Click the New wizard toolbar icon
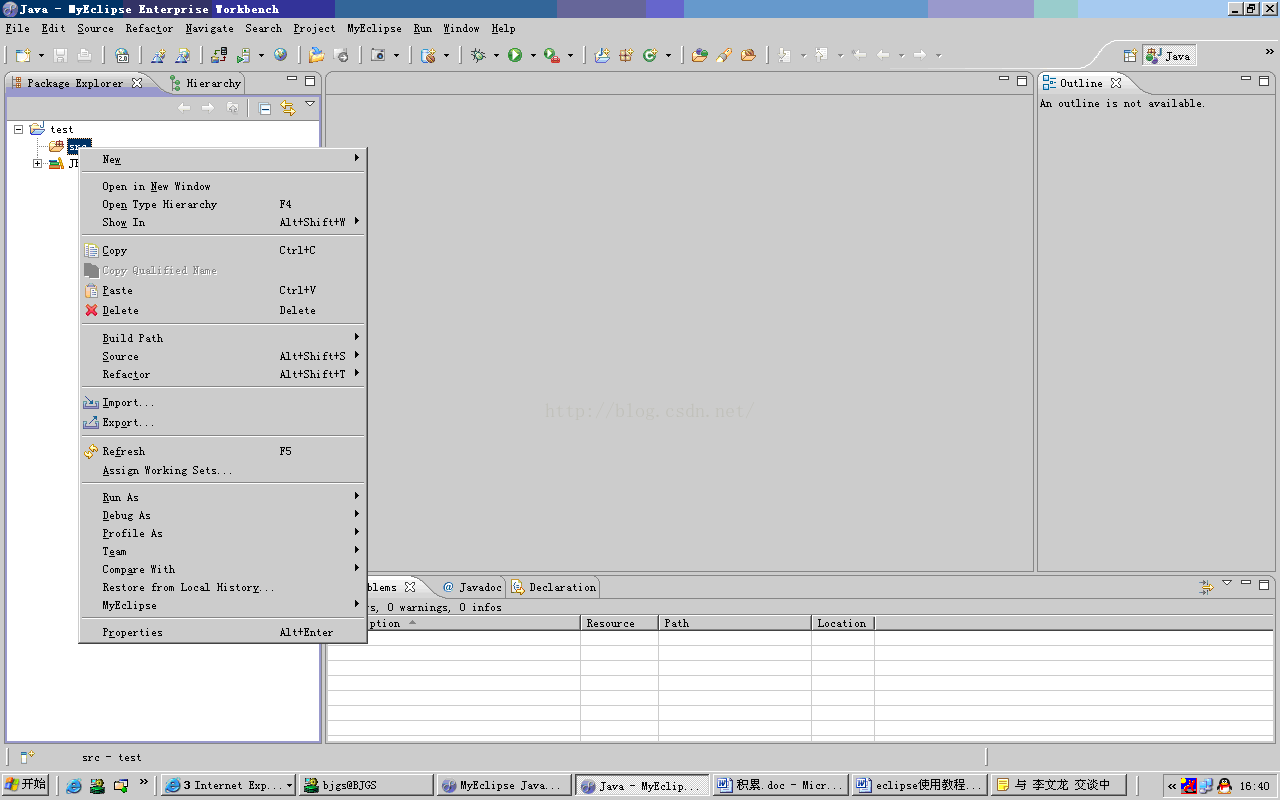1280x800 pixels. click(23, 55)
